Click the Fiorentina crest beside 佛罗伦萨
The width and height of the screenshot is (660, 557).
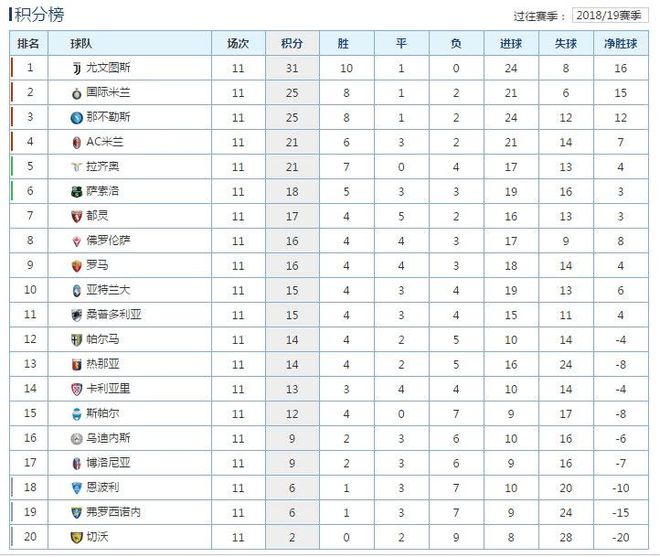click(x=76, y=241)
